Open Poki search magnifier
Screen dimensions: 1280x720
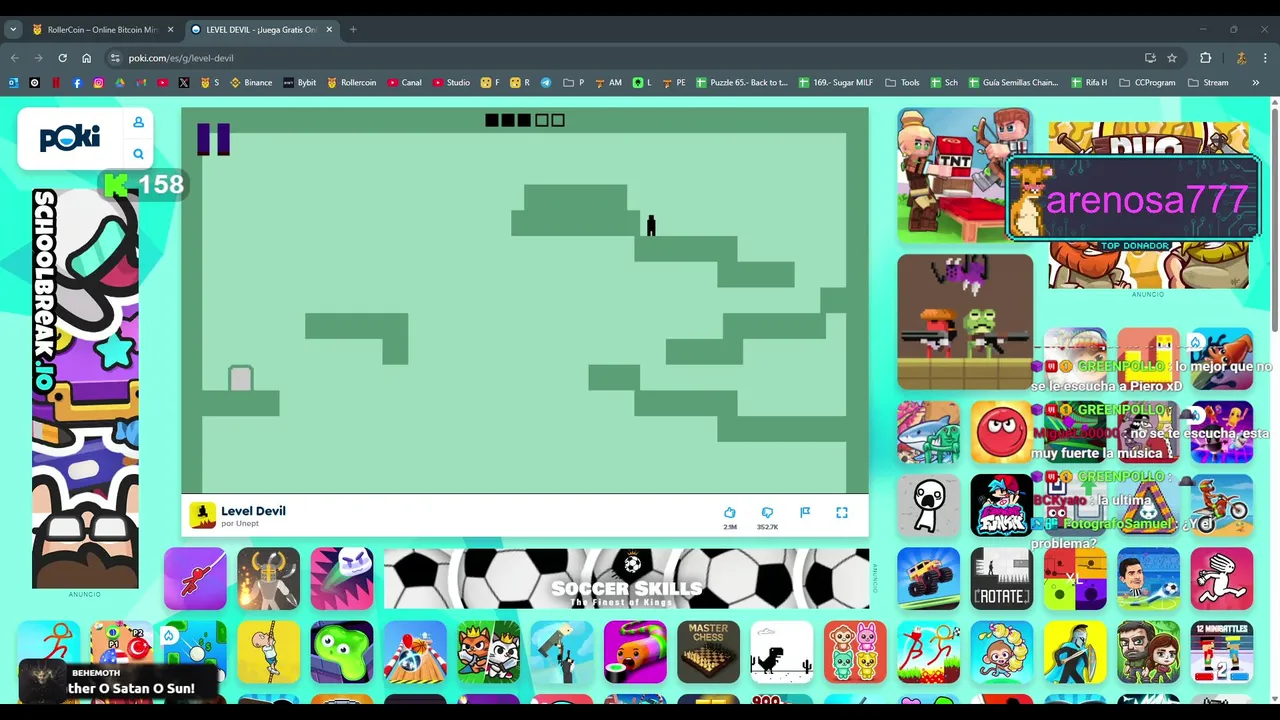138,154
